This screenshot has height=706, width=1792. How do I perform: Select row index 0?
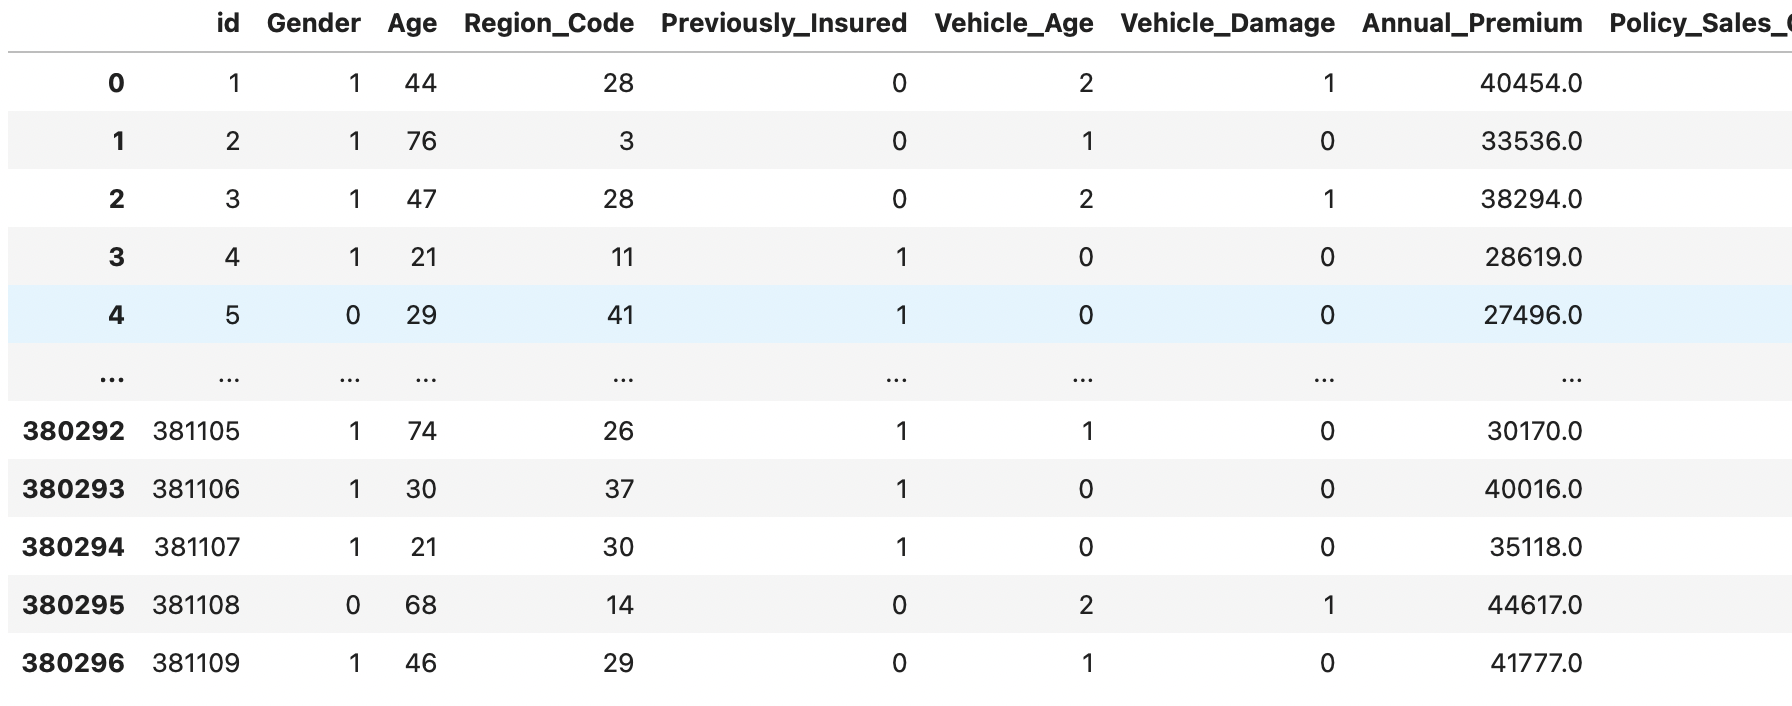click(x=116, y=83)
